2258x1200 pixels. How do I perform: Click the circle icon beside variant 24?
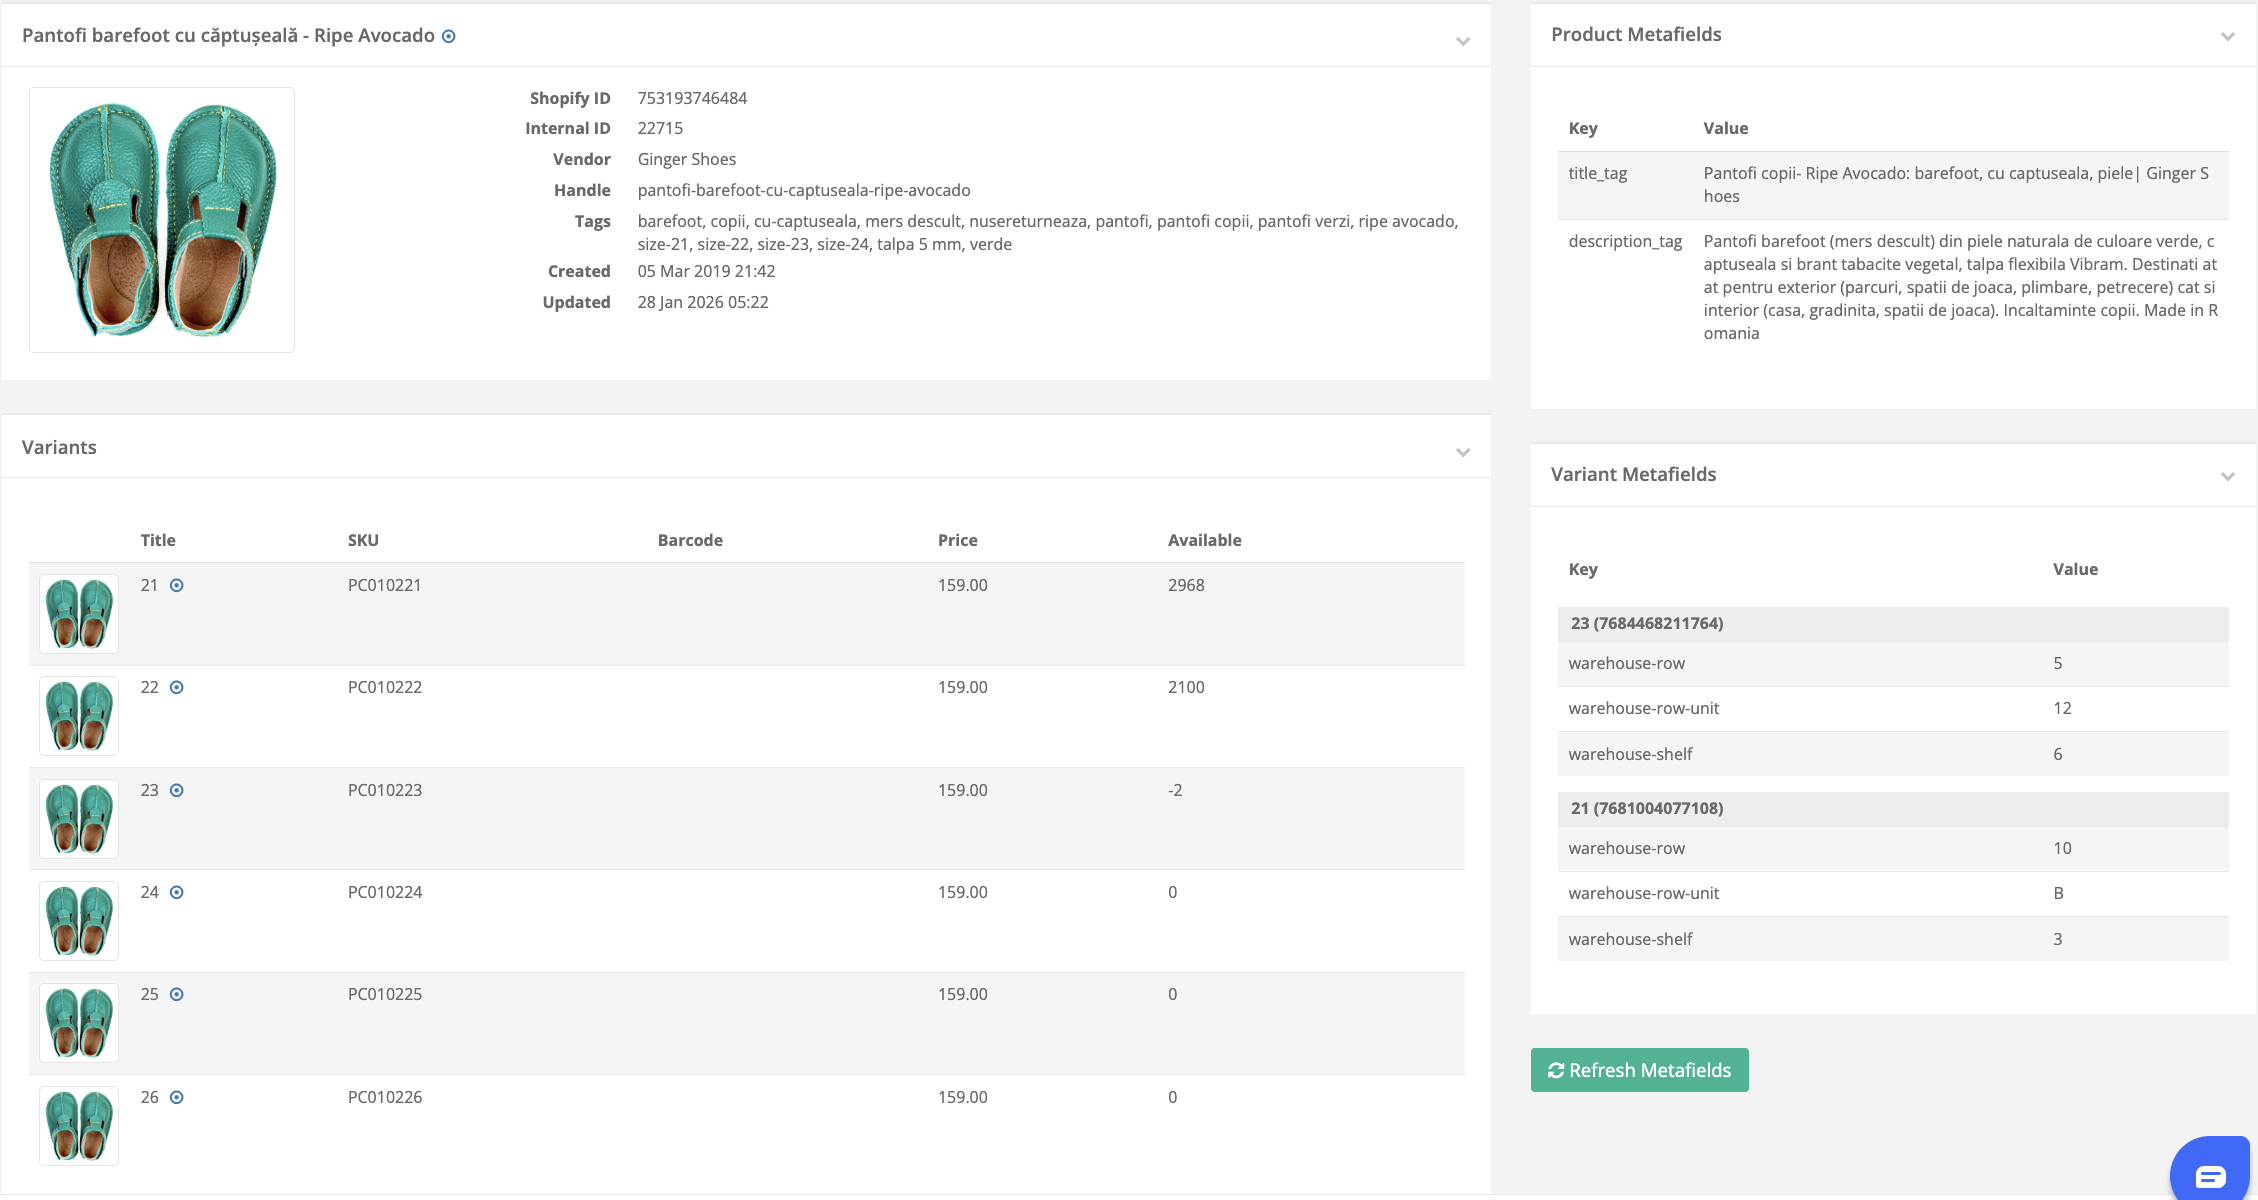pyautogui.click(x=177, y=893)
